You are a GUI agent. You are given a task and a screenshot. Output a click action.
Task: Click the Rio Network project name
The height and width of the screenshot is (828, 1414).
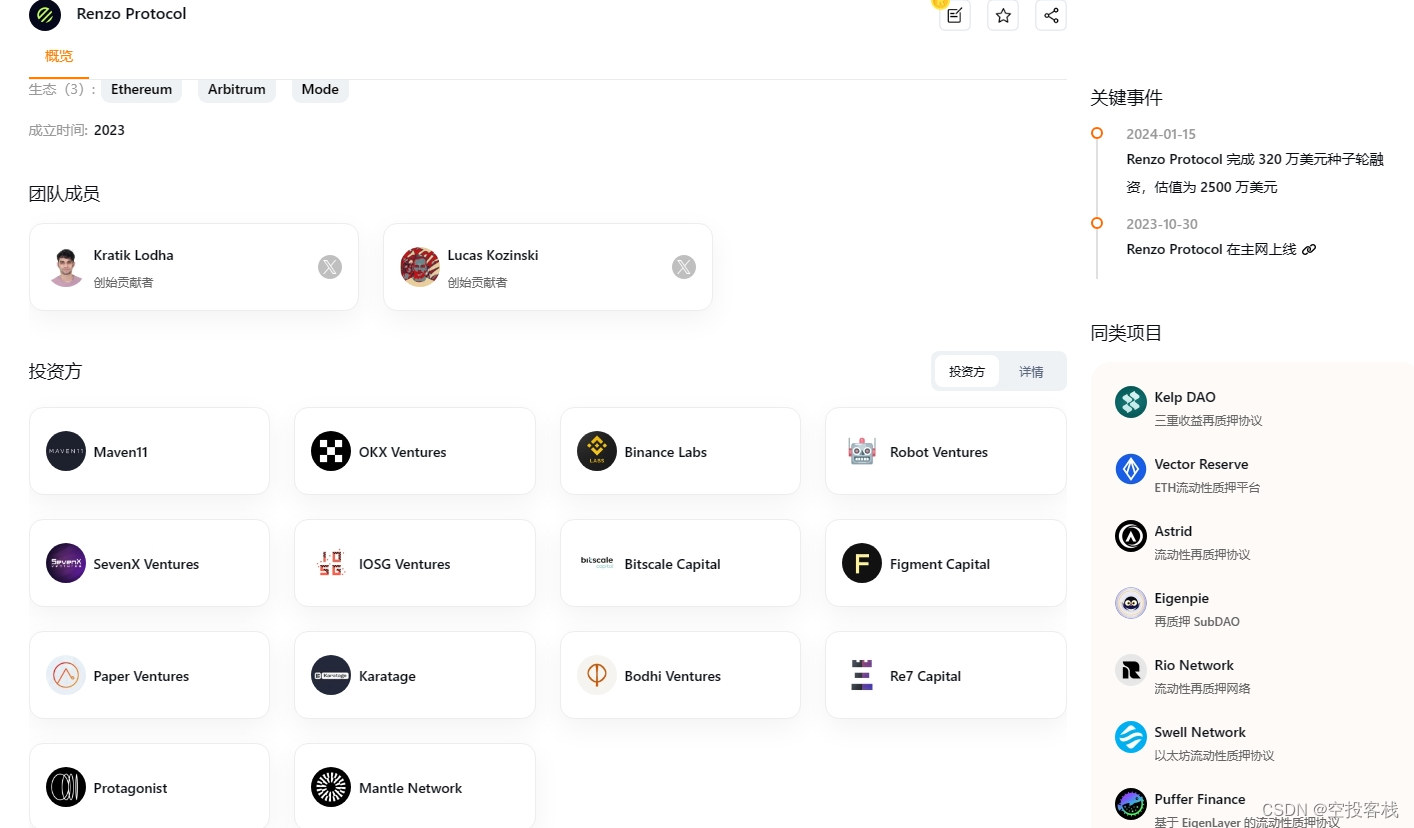[x=1194, y=665]
